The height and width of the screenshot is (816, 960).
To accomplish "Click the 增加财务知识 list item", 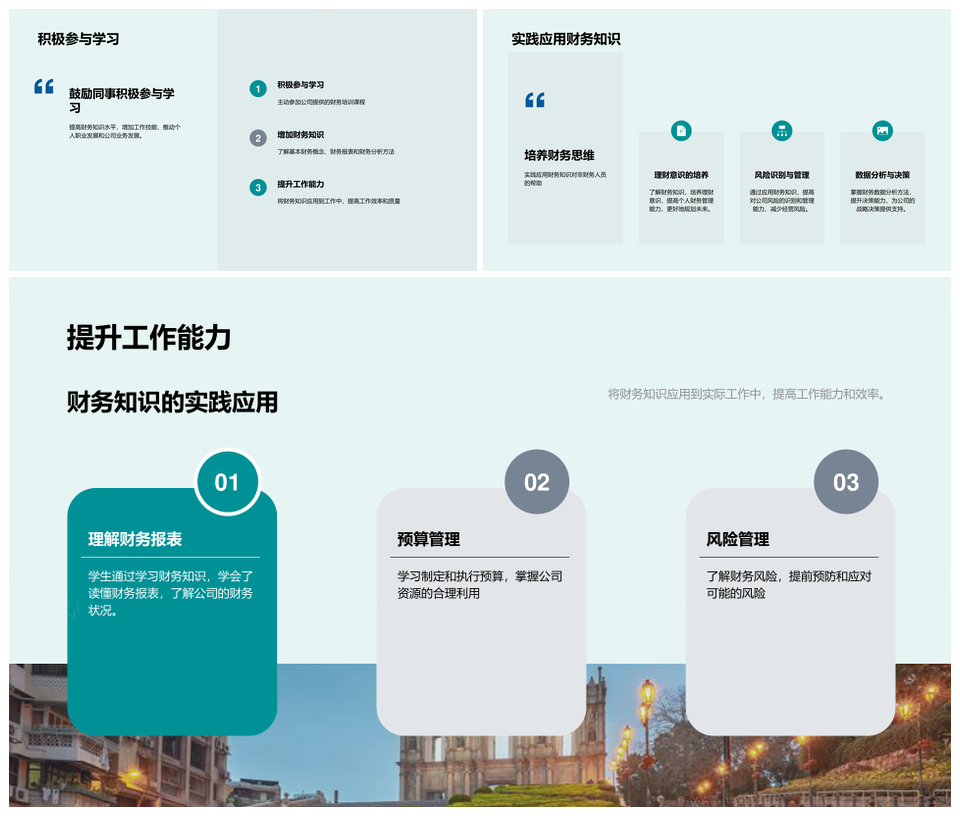I will [x=300, y=135].
